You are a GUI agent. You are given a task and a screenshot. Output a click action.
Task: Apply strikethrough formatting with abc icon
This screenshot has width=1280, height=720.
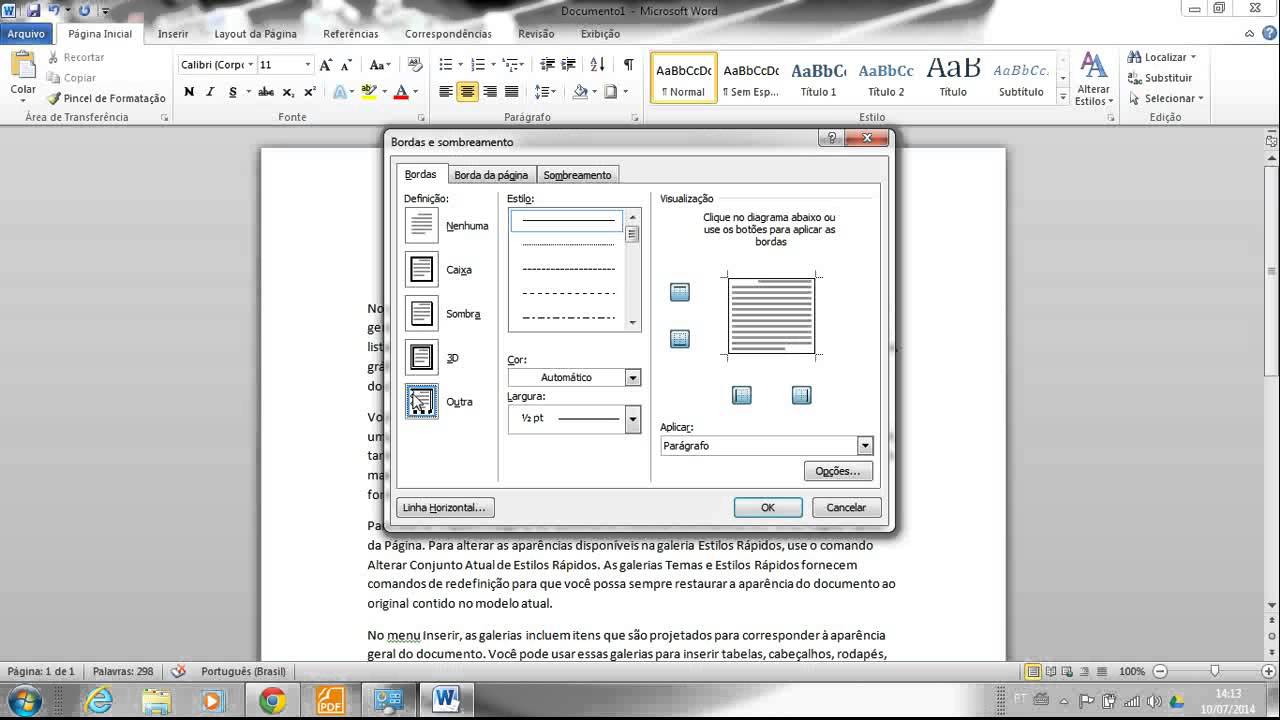[x=266, y=92]
